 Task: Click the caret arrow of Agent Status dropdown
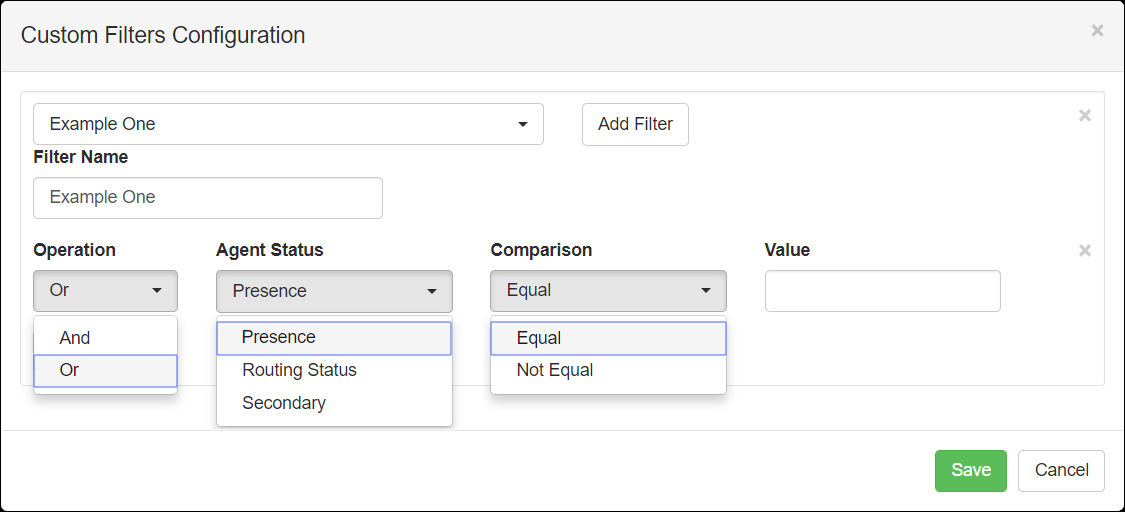432,291
